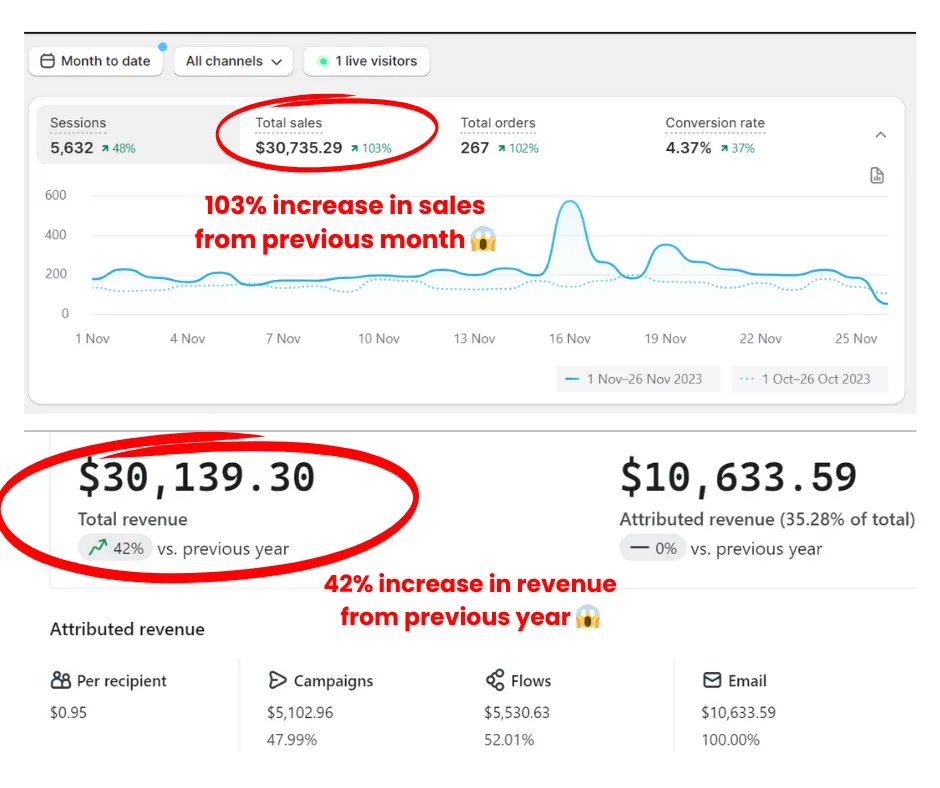The width and height of the screenshot is (940, 788).
Task: Click the Flows branching icon
Action: tap(494, 681)
